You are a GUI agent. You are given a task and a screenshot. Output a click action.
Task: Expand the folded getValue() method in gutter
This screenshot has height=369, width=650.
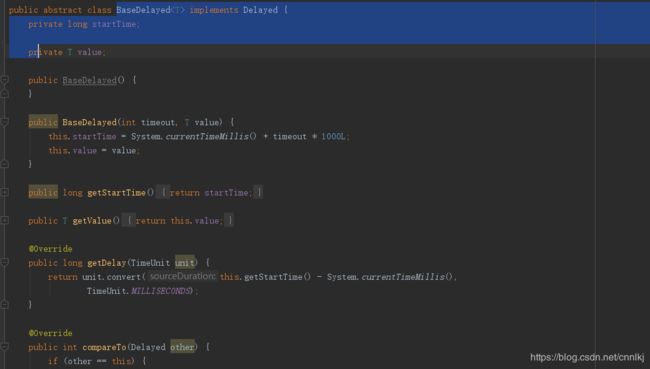click(x=5, y=221)
